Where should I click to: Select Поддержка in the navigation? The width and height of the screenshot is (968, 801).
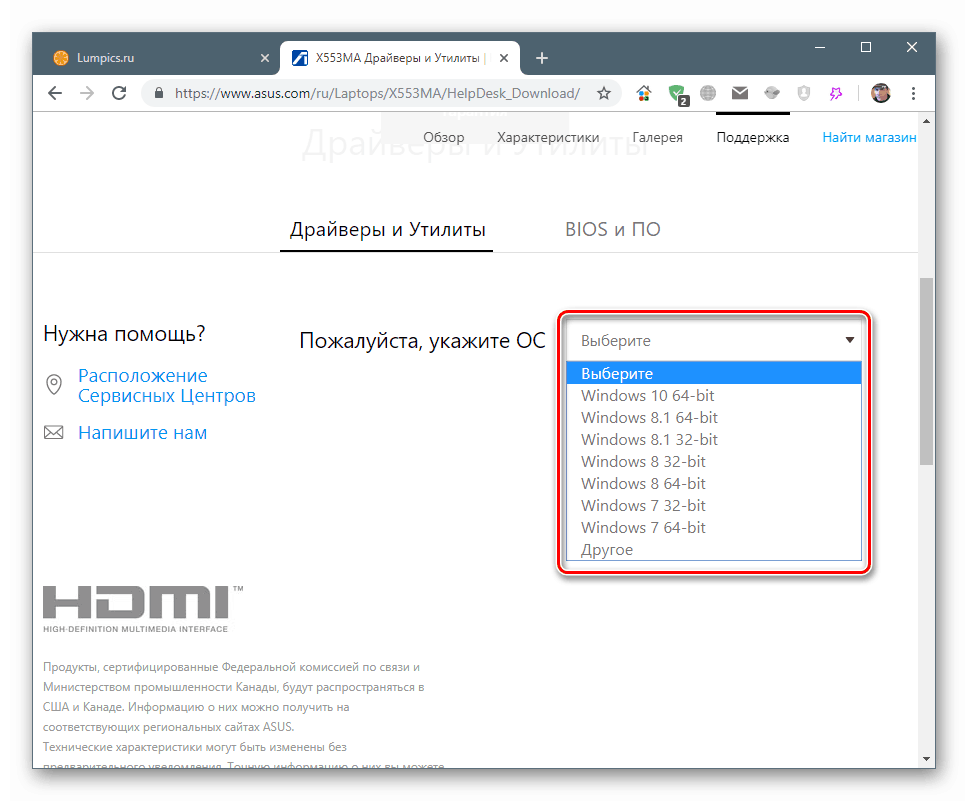(753, 138)
